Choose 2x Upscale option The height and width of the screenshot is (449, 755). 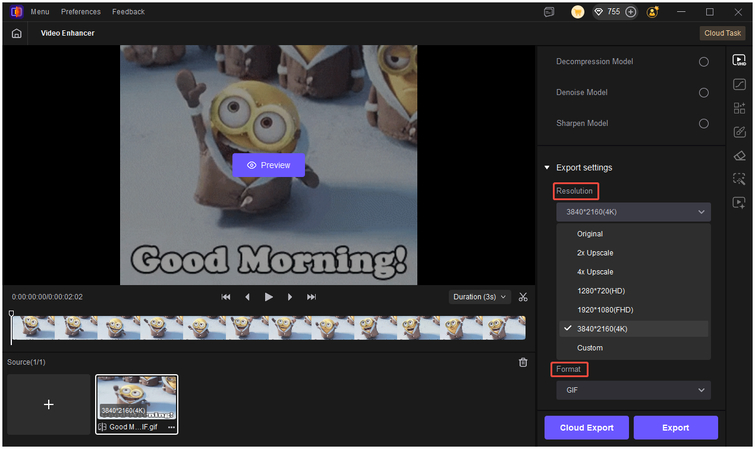tap(633, 253)
